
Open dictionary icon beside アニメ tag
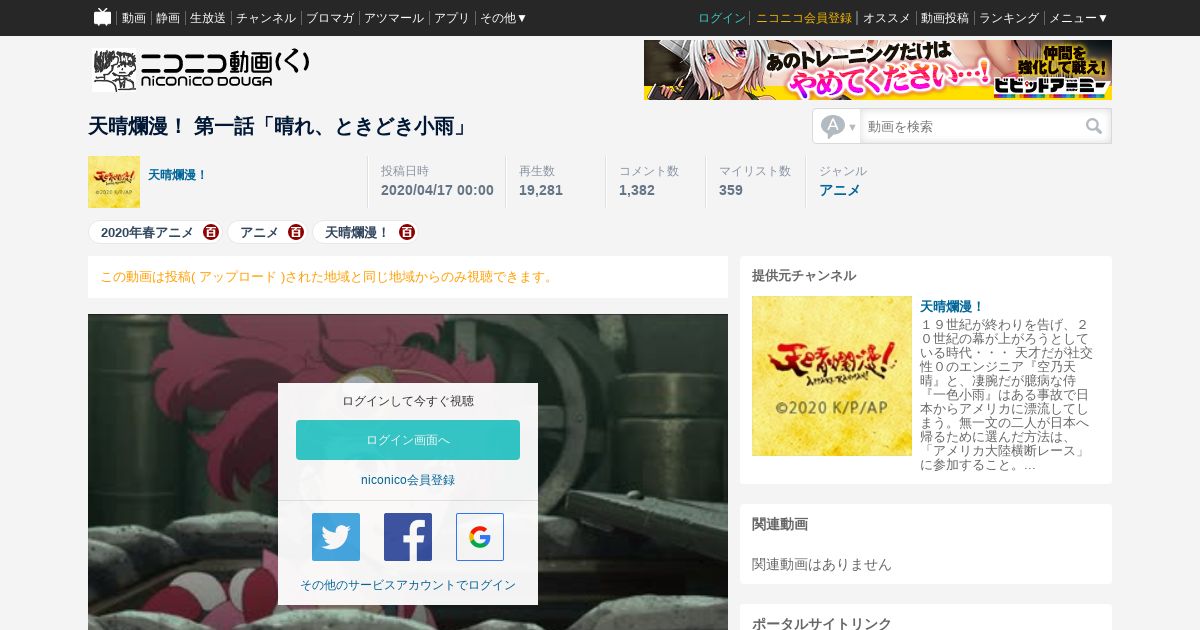point(295,232)
